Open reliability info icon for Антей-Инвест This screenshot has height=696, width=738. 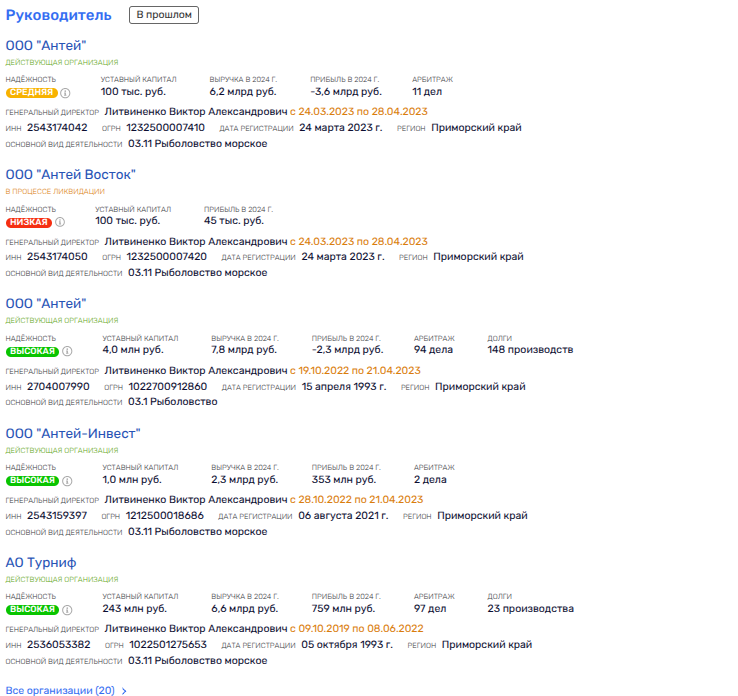pos(68,480)
